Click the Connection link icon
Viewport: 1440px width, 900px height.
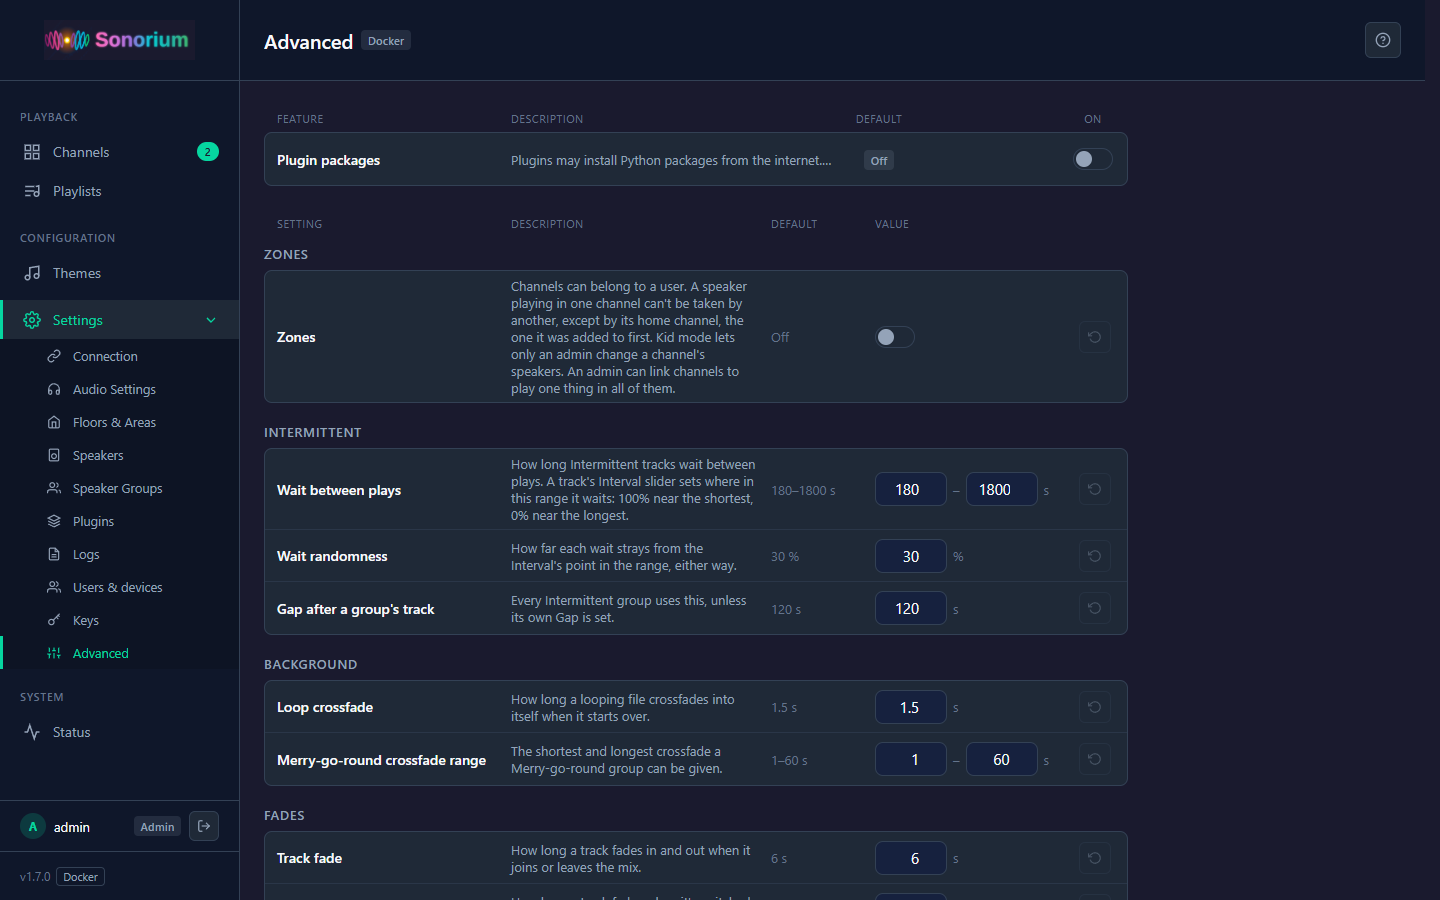click(54, 356)
